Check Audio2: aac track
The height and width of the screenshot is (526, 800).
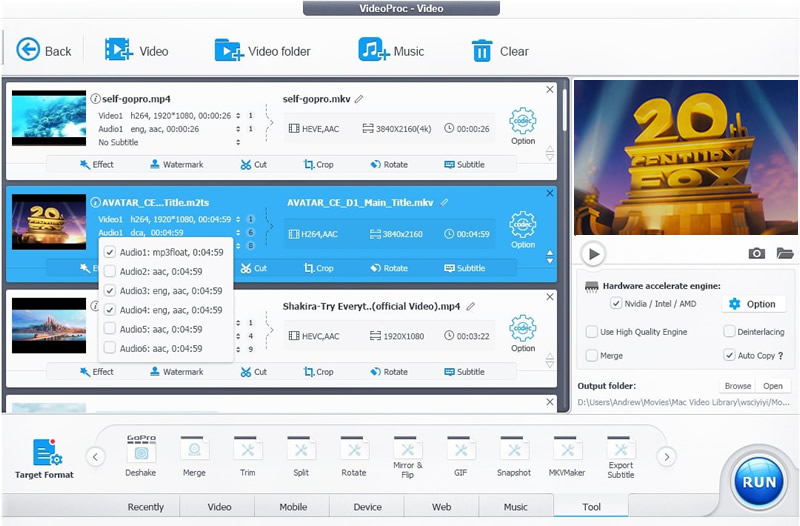[x=110, y=271]
